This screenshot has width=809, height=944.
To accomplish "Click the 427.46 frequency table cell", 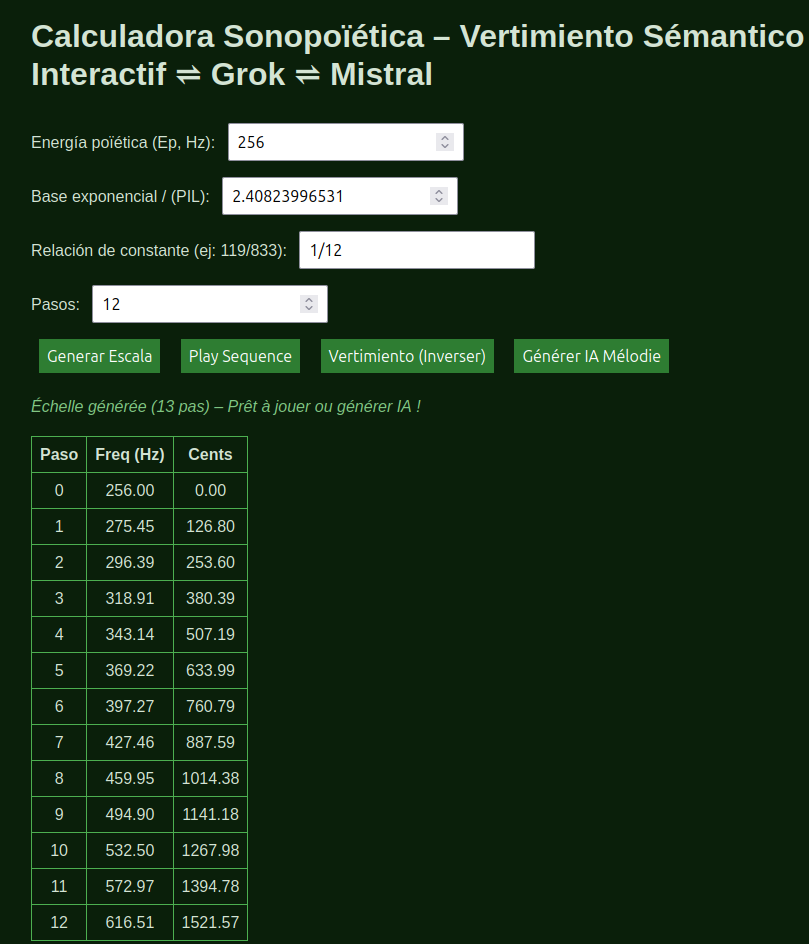I will coord(130,742).
